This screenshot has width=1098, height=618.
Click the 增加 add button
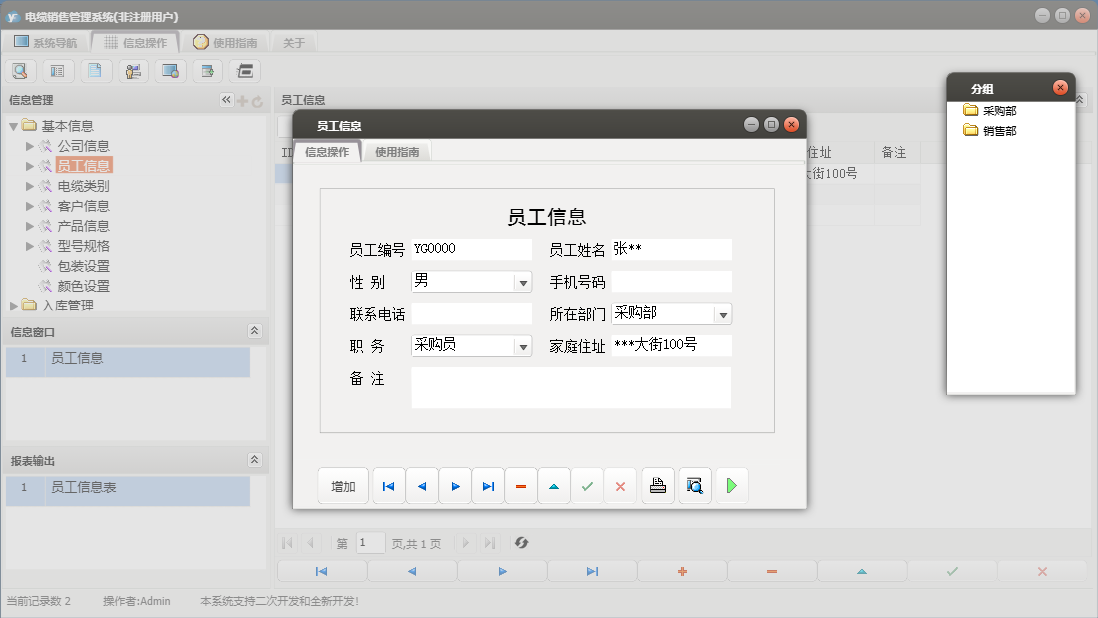[343, 485]
